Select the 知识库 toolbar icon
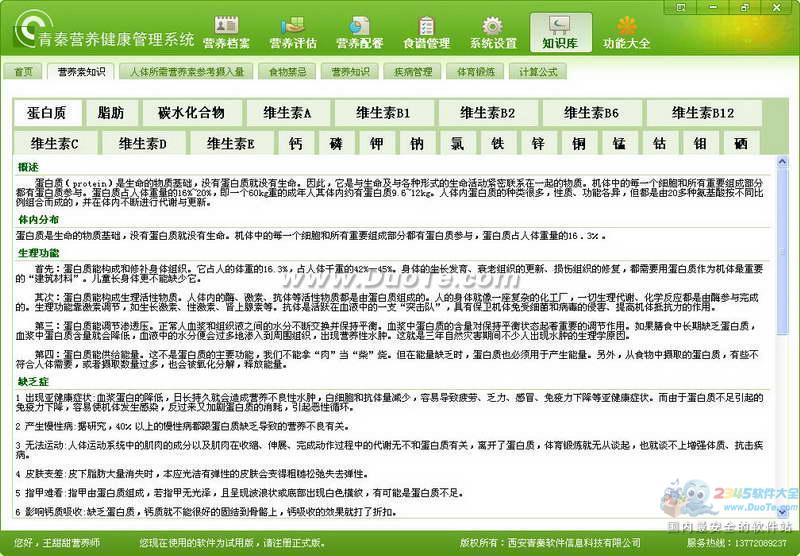Viewport: 800px width, 556px height. pos(561,33)
